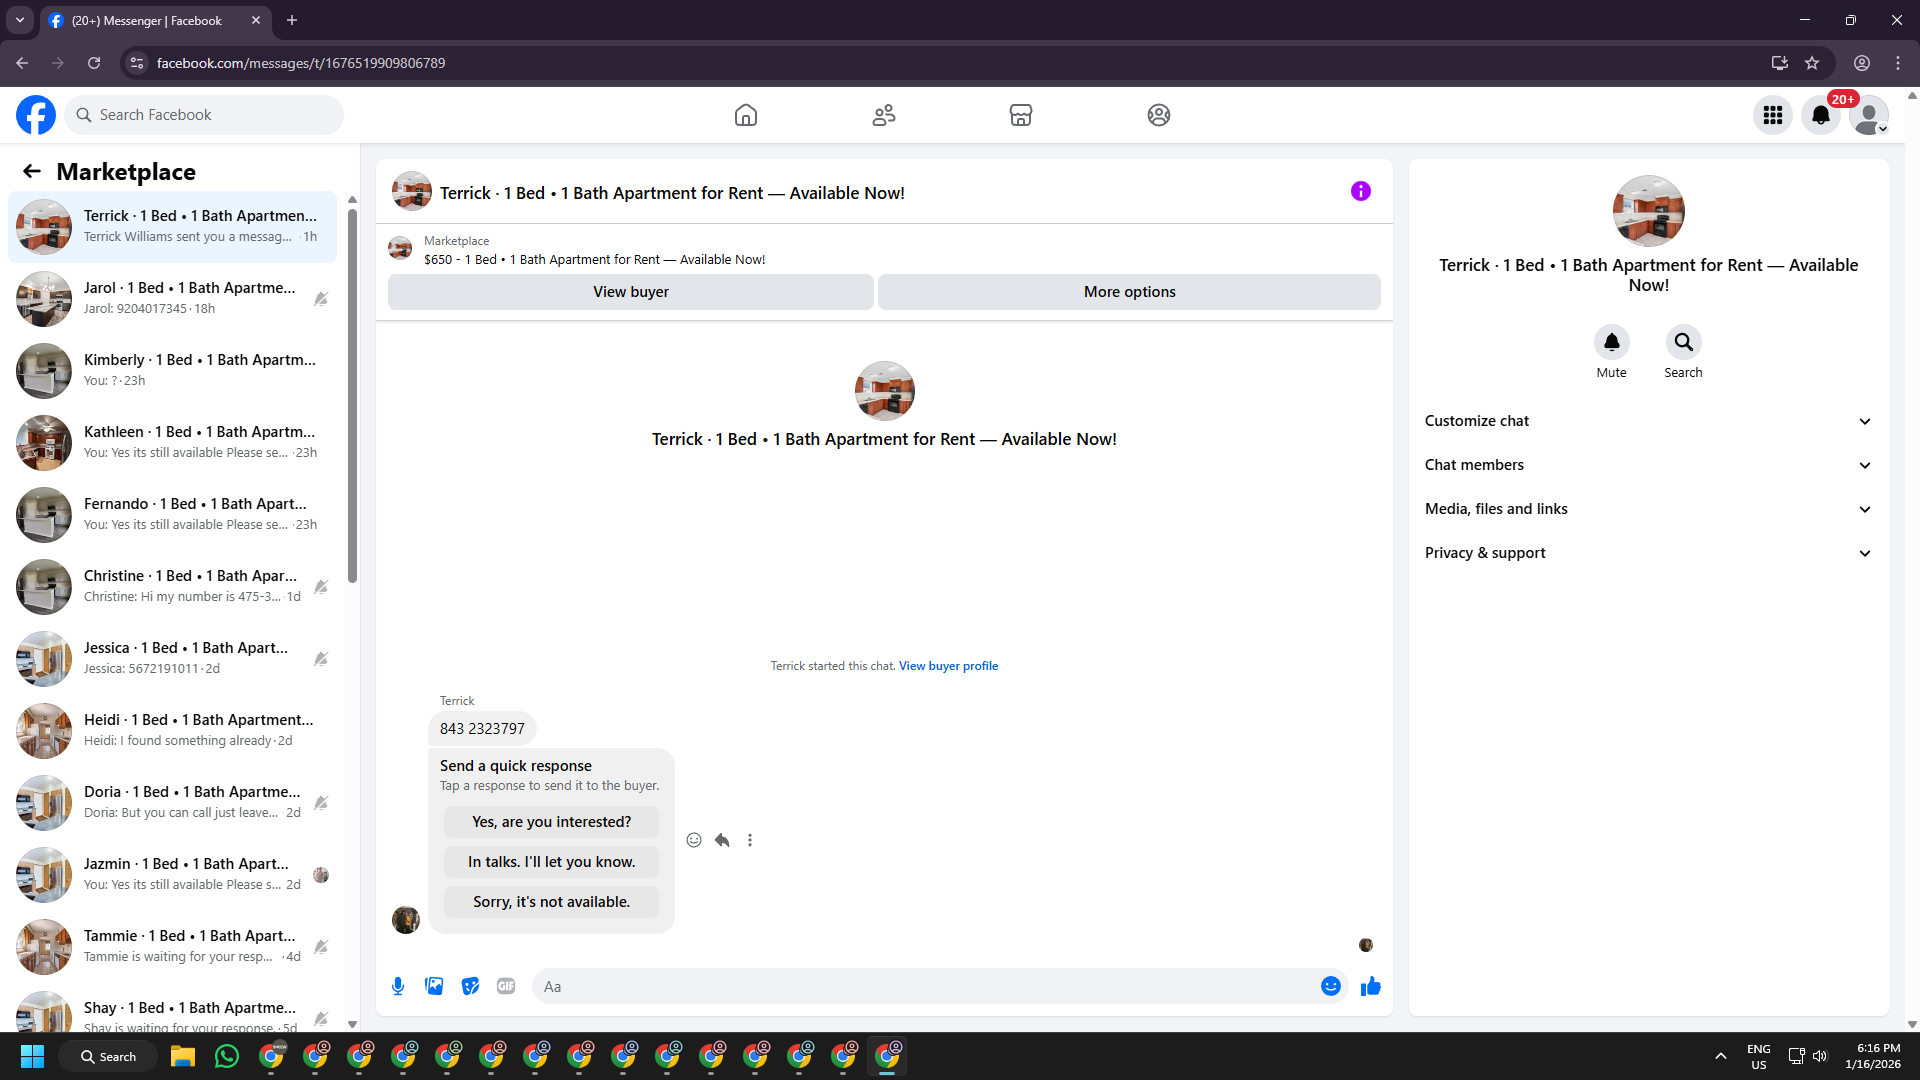Expand Chat members section
The height and width of the screenshot is (1080, 1920).
coord(1648,465)
